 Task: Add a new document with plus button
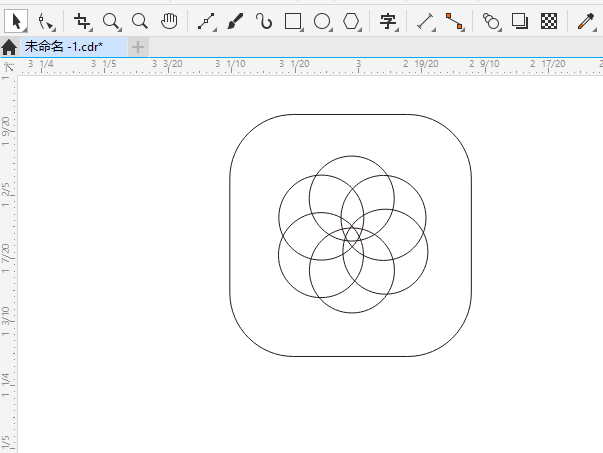click(138, 47)
